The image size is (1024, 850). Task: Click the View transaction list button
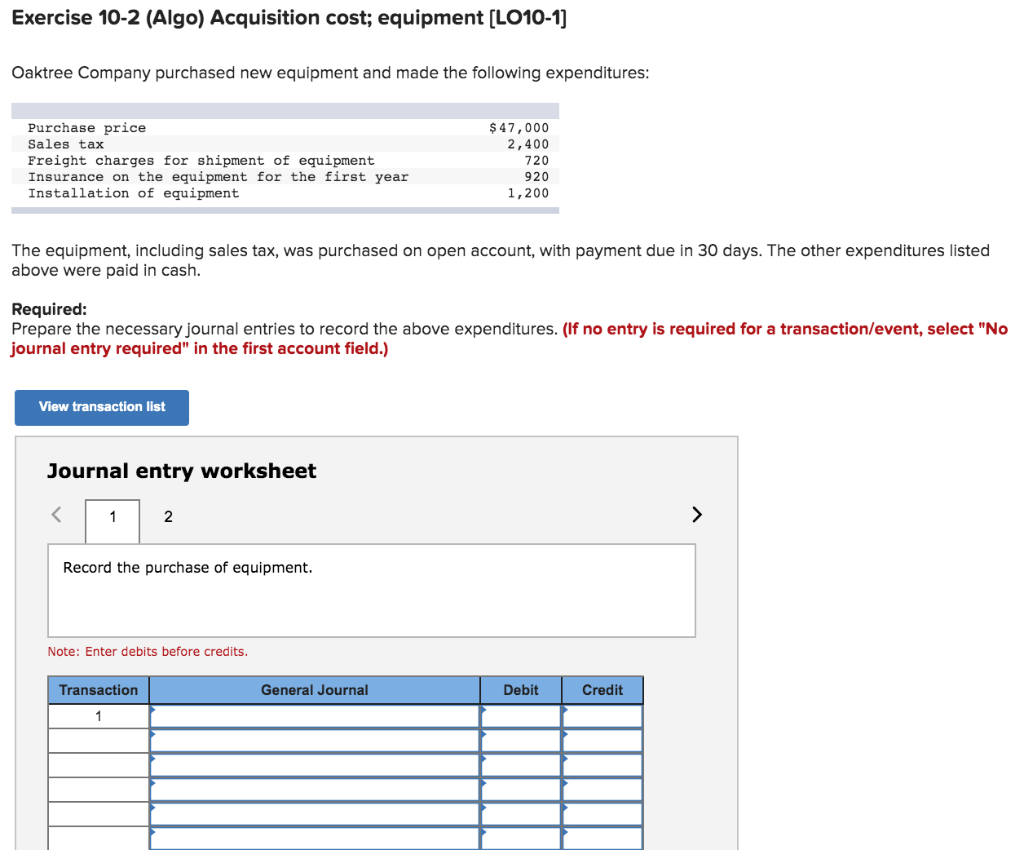100,407
